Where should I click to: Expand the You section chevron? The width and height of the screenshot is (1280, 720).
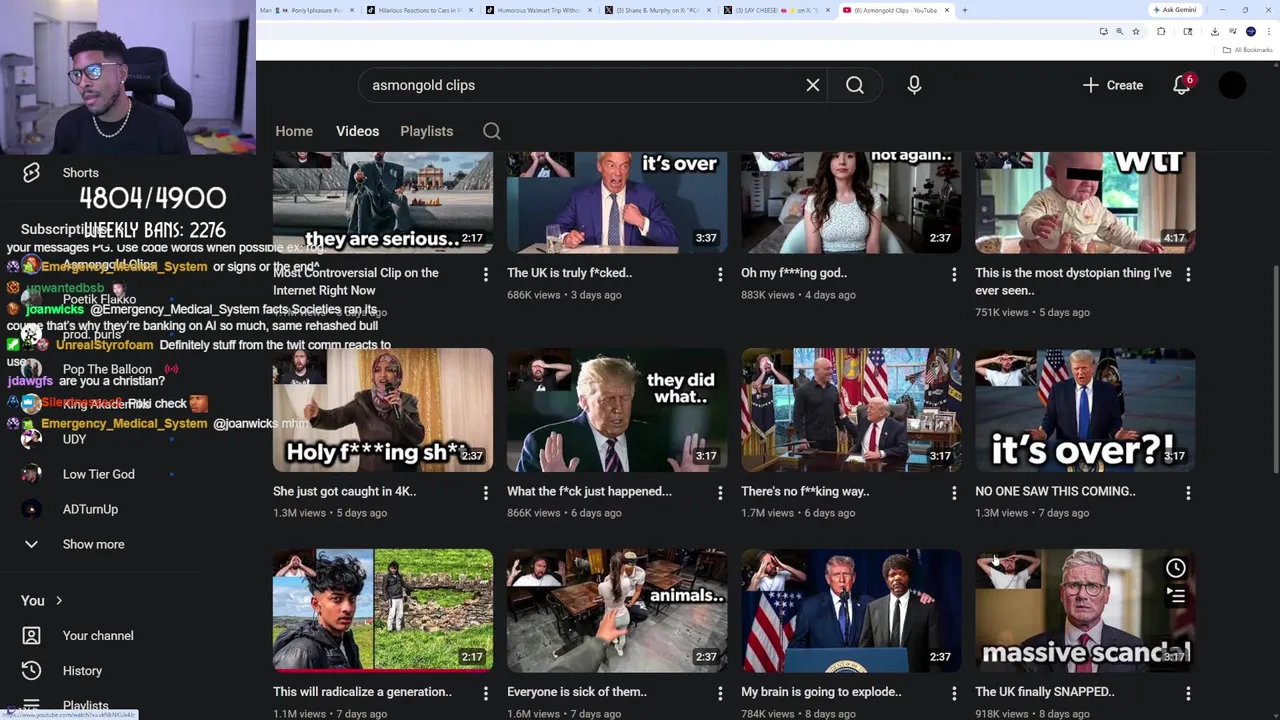pos(59,601)
